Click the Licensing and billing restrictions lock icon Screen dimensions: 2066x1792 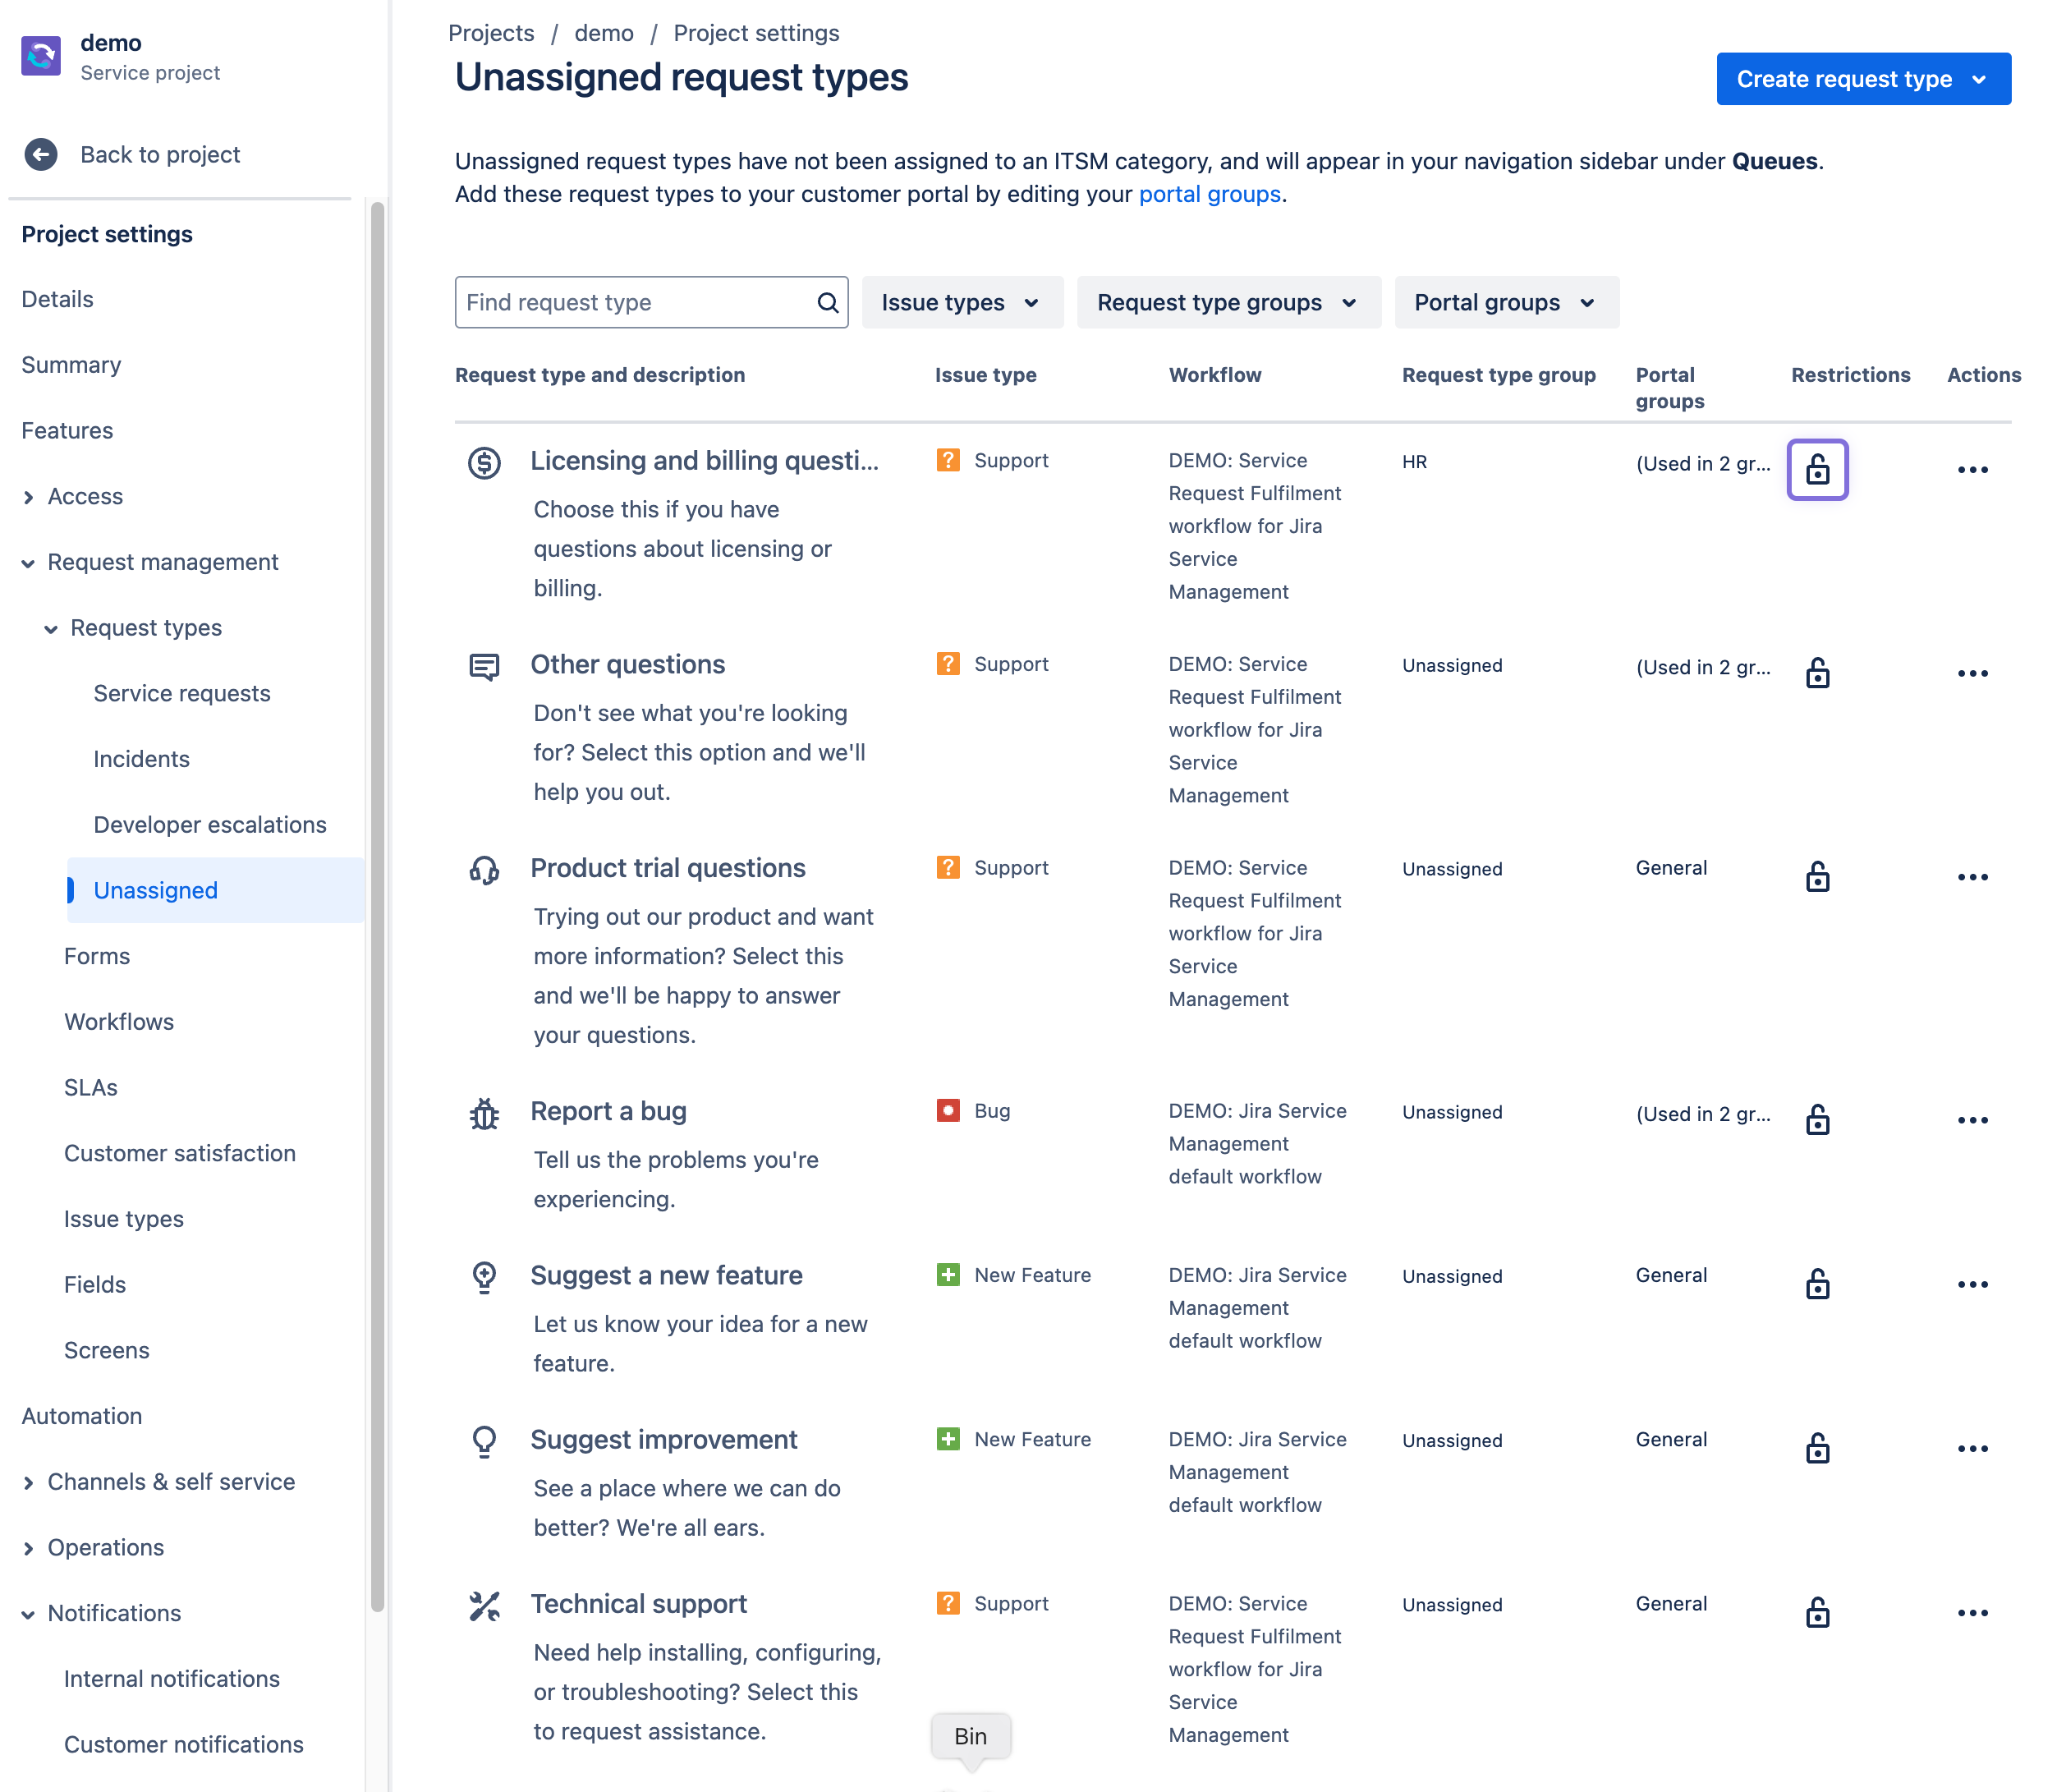(1817, 469)
